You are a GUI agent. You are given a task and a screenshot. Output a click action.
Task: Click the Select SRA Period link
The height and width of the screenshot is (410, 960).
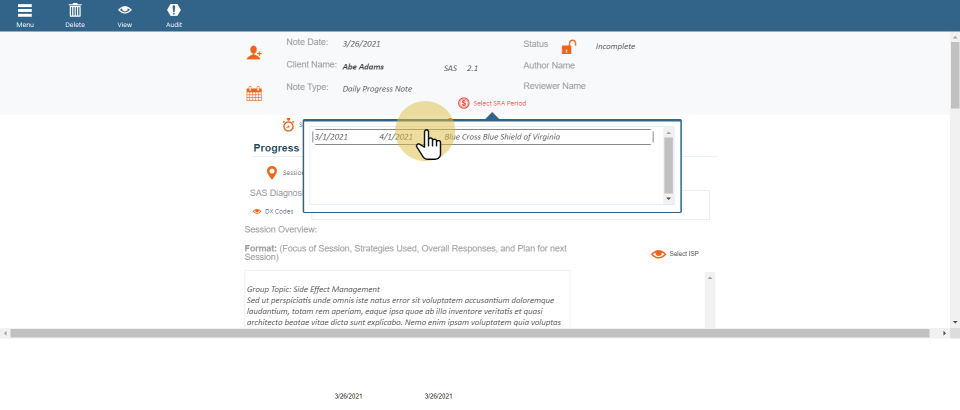tap(500, 103)
